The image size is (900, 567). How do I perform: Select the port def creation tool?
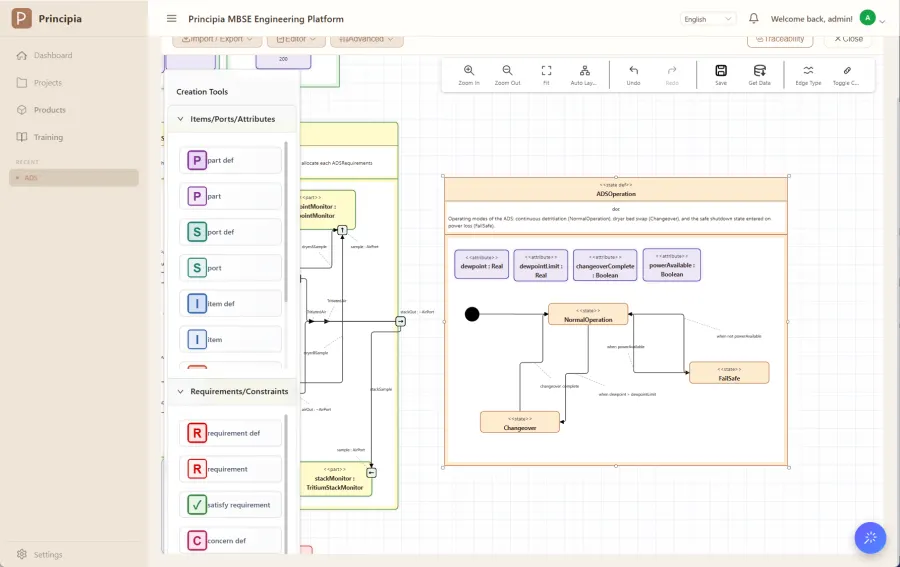[x=230, y=232]
